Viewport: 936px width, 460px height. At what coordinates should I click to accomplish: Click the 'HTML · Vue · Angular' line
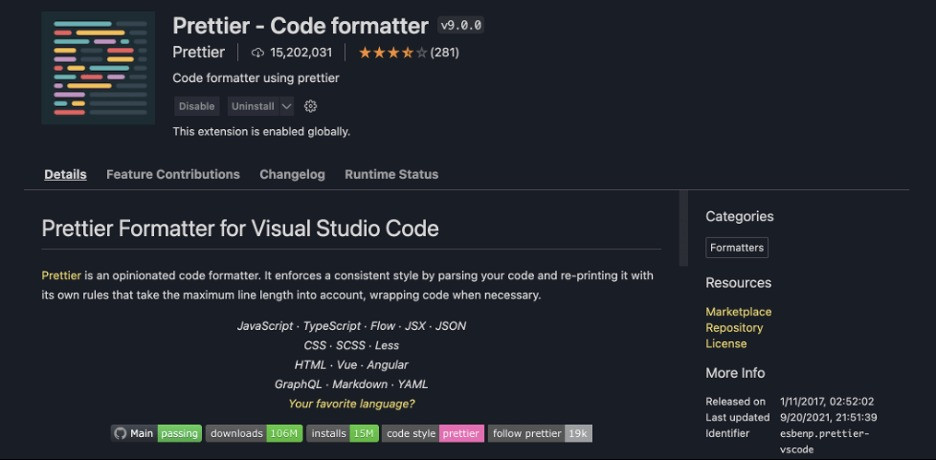click(352, 365)
